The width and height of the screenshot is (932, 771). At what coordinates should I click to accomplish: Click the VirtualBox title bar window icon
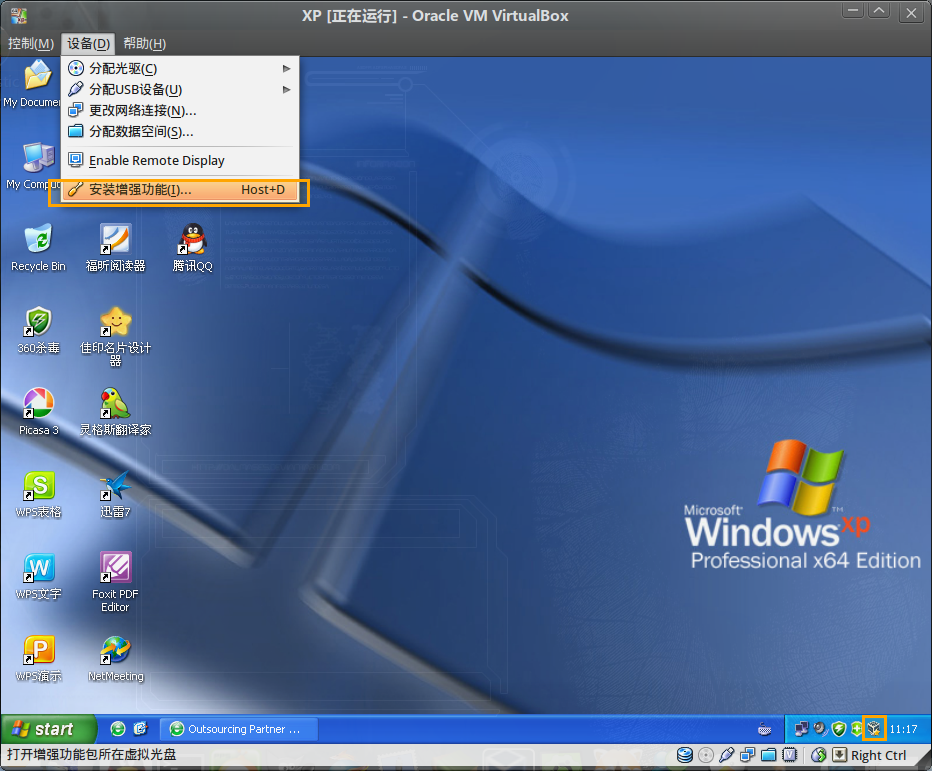pyautogui.click(x=18, y=15)
